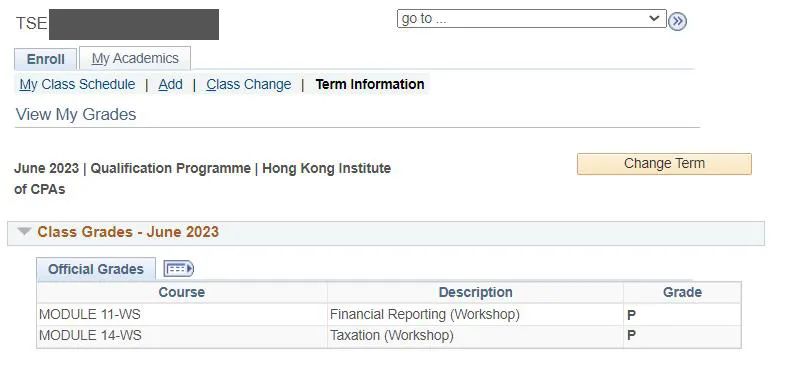
Task: Click the go-to double-arrow icon
Action: (x=677, y=22)
